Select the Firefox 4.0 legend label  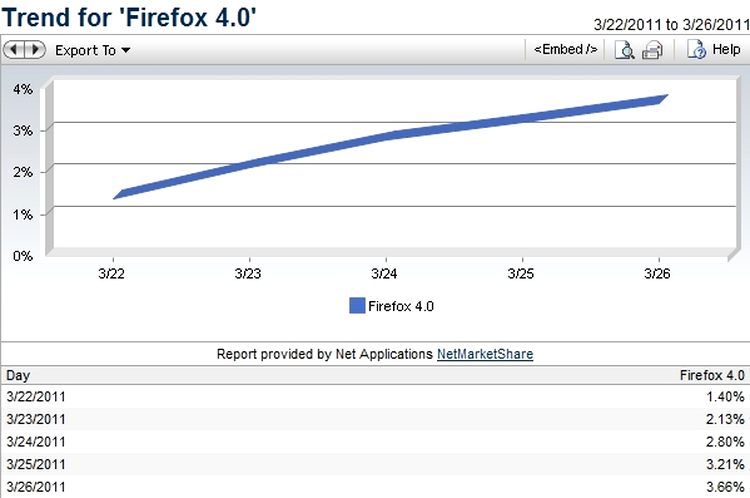(x=401, y=306)
